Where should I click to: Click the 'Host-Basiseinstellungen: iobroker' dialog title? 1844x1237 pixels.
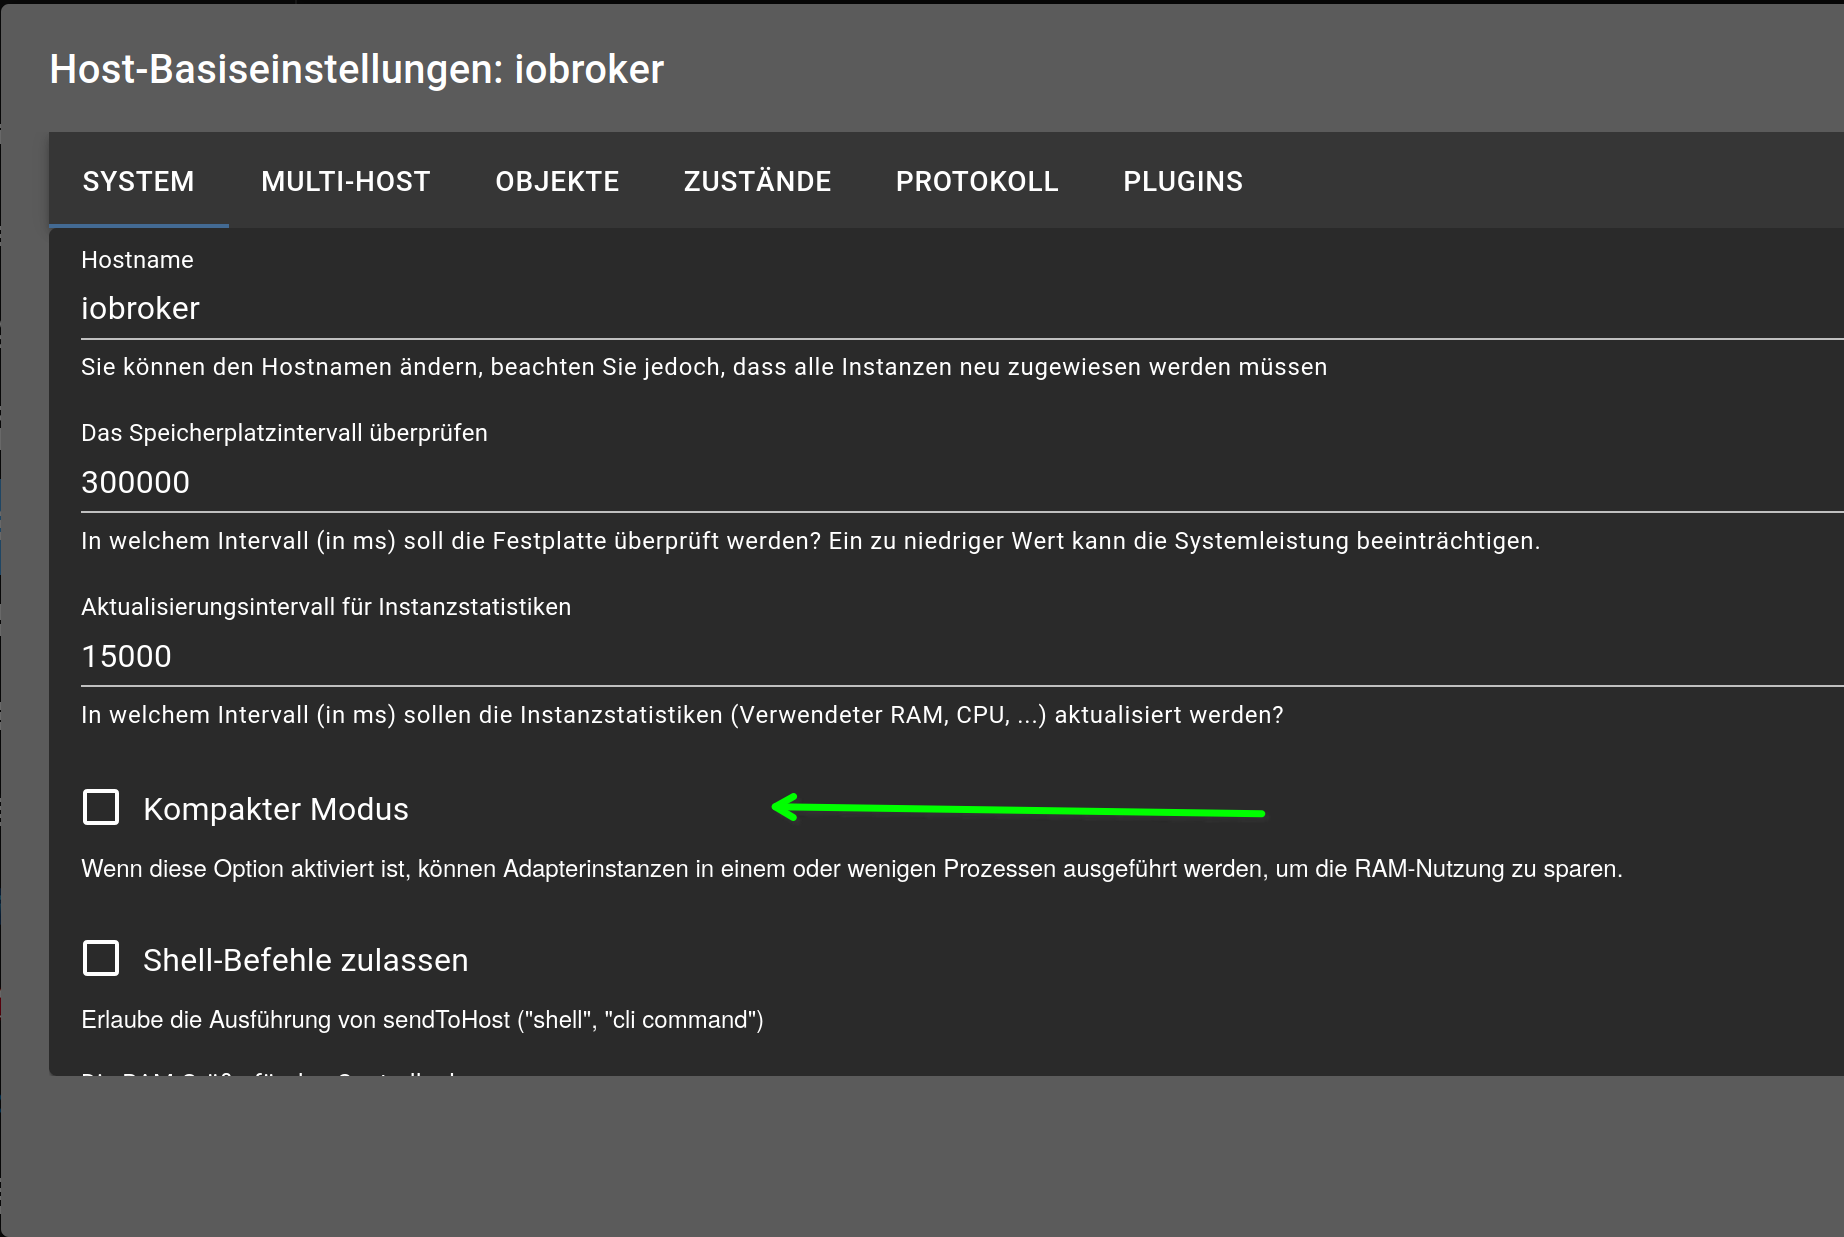pyautogui.click(x=357, y=69)
